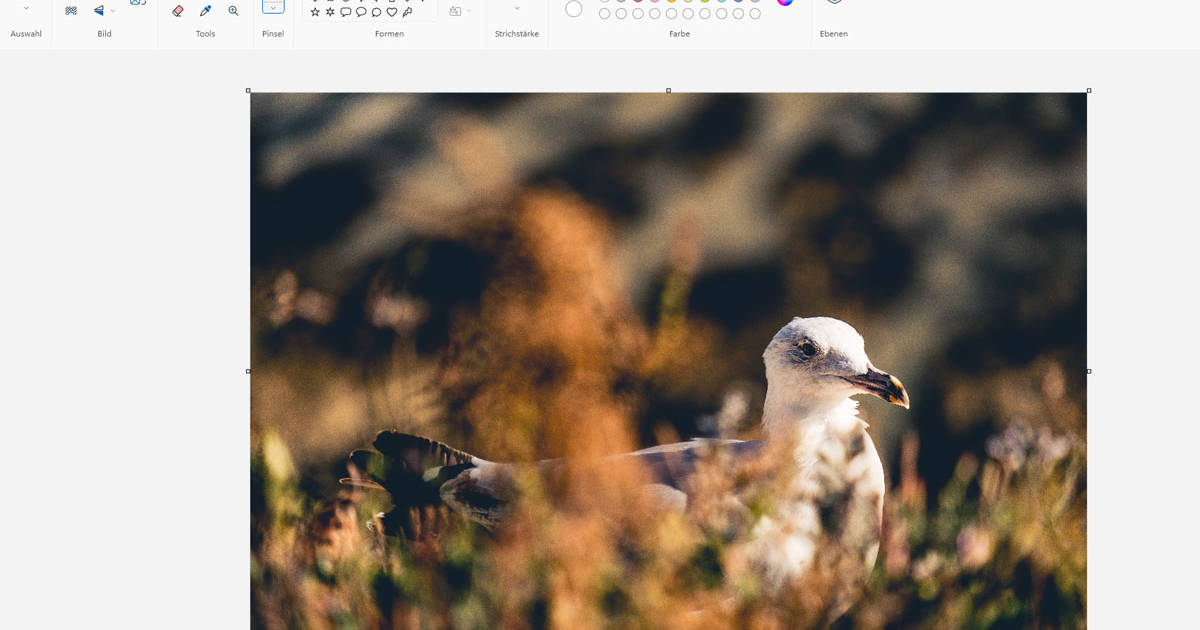The image size is (1200, 630).
Task: Click the first empty custom color slot
Action: (x=605, y=14)
